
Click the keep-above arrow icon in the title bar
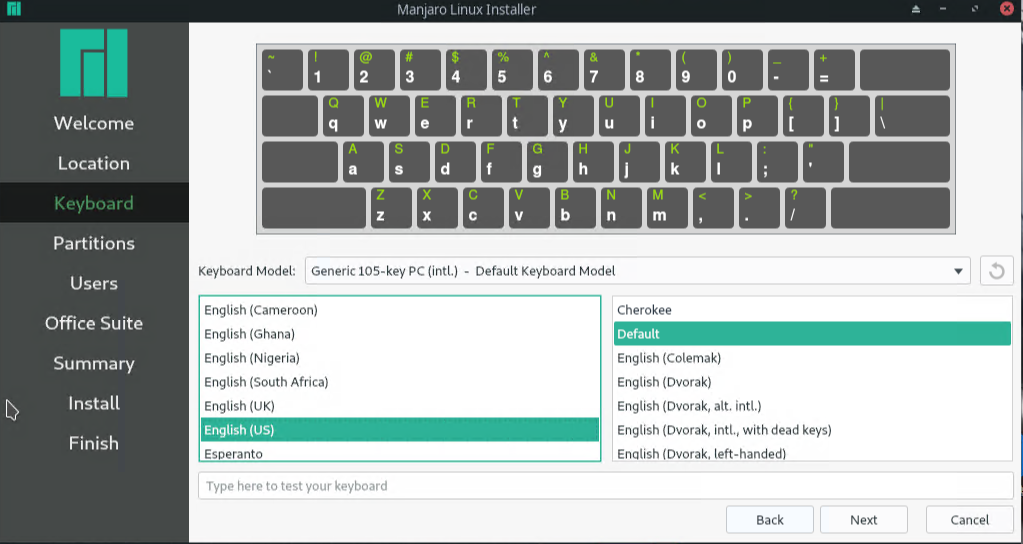pos(915,10)
